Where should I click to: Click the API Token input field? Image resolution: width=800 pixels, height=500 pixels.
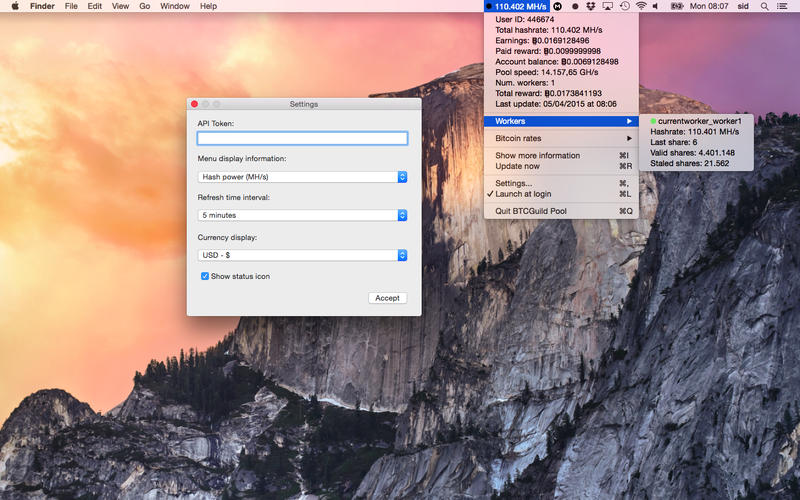coord(302,138)
